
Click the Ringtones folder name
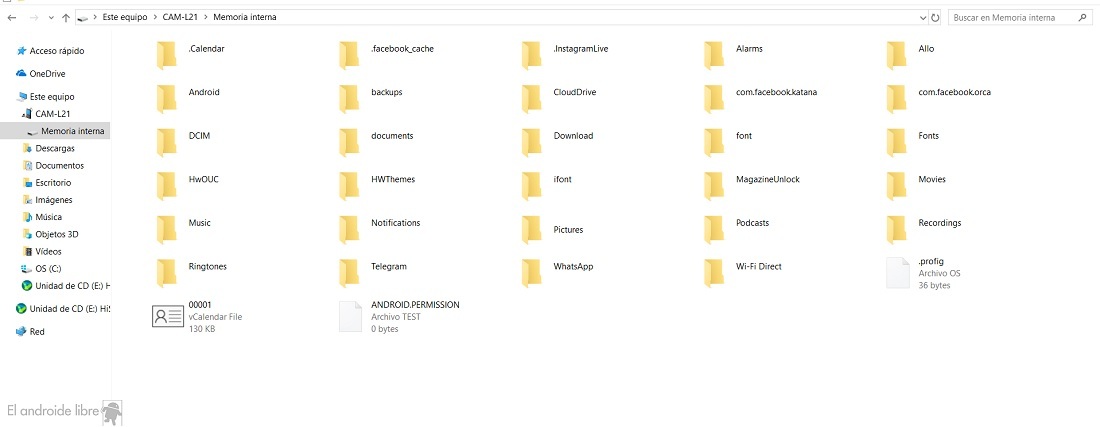(208, 266)
